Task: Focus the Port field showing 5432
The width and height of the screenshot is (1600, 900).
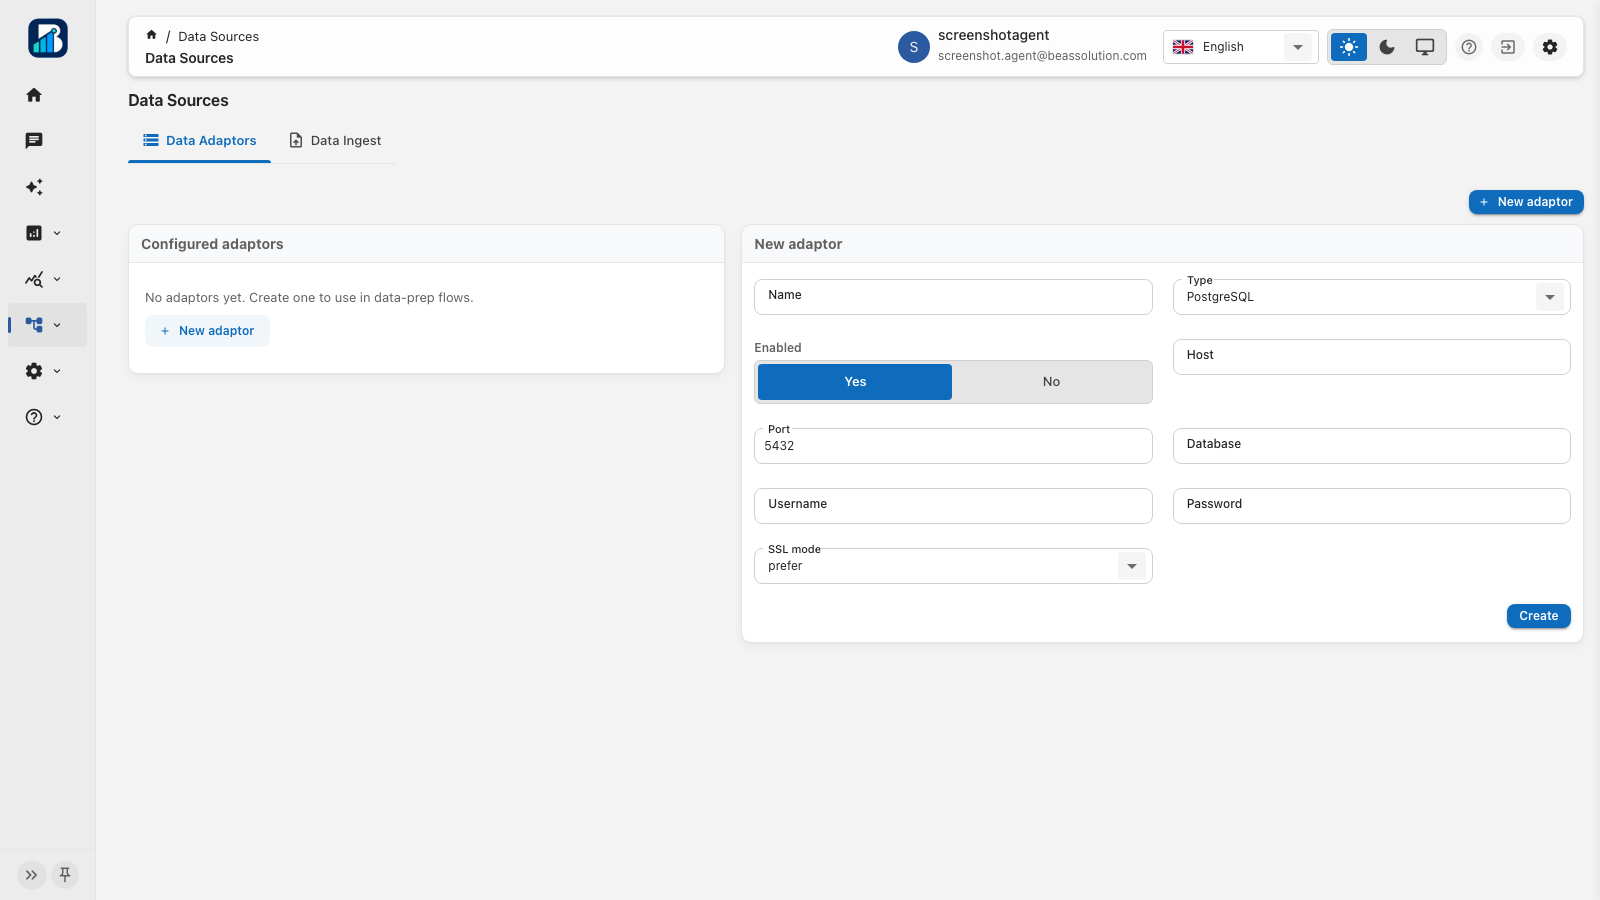Action: [953, 446]
